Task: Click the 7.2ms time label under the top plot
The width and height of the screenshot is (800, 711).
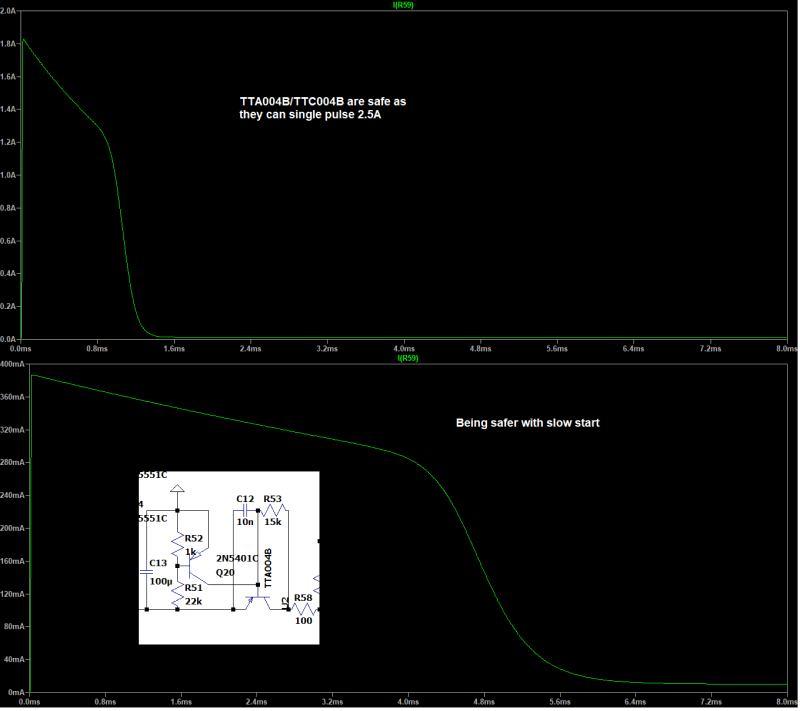Action: [711, 349]
